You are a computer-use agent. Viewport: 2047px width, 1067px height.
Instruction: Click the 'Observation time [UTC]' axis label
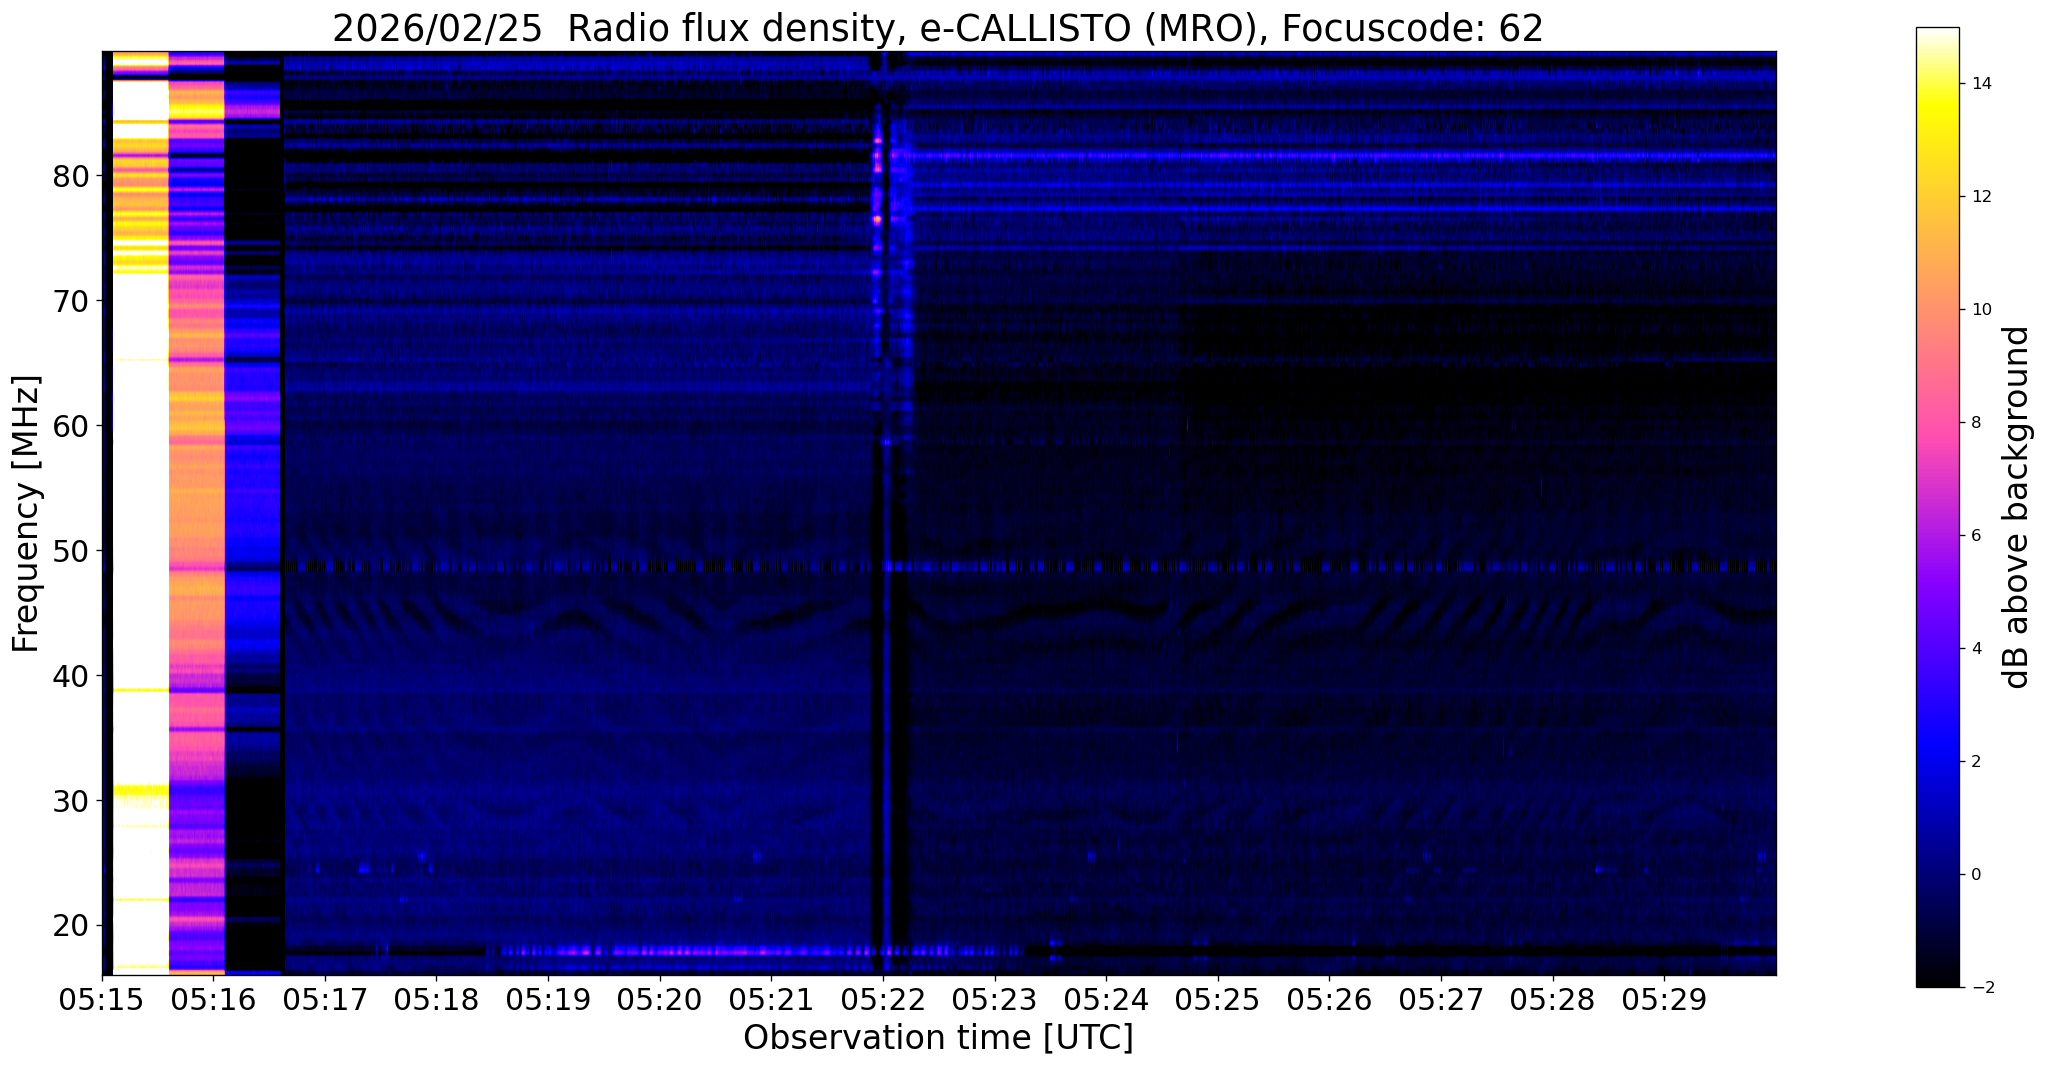[938, 1037]
